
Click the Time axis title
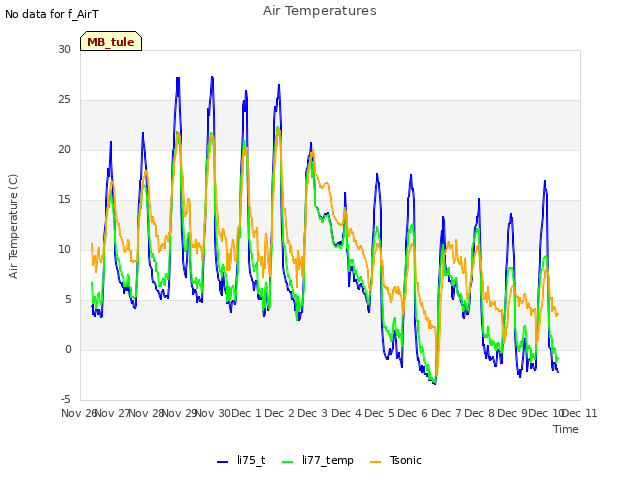pyautogui.click(x=566, y=429)
